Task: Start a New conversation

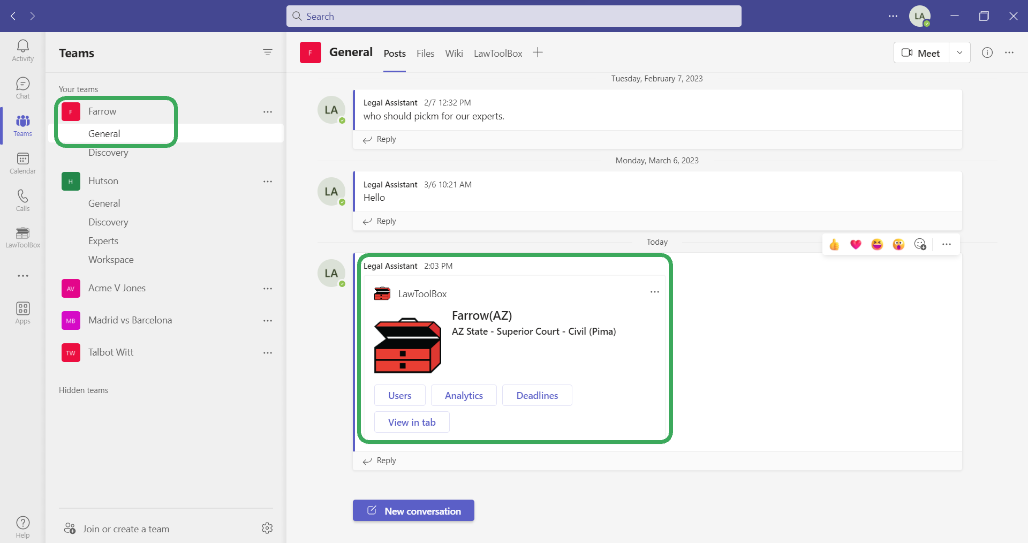Action: (414, 511)
